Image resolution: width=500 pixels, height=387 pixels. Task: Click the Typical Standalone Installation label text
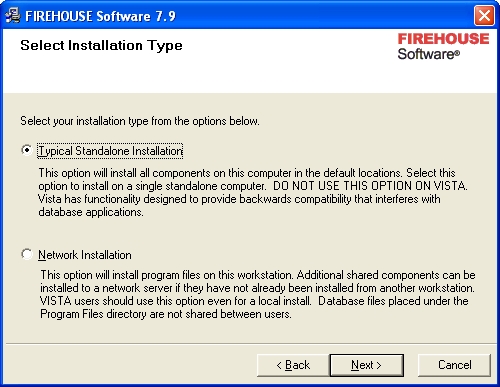click(110, 151)
